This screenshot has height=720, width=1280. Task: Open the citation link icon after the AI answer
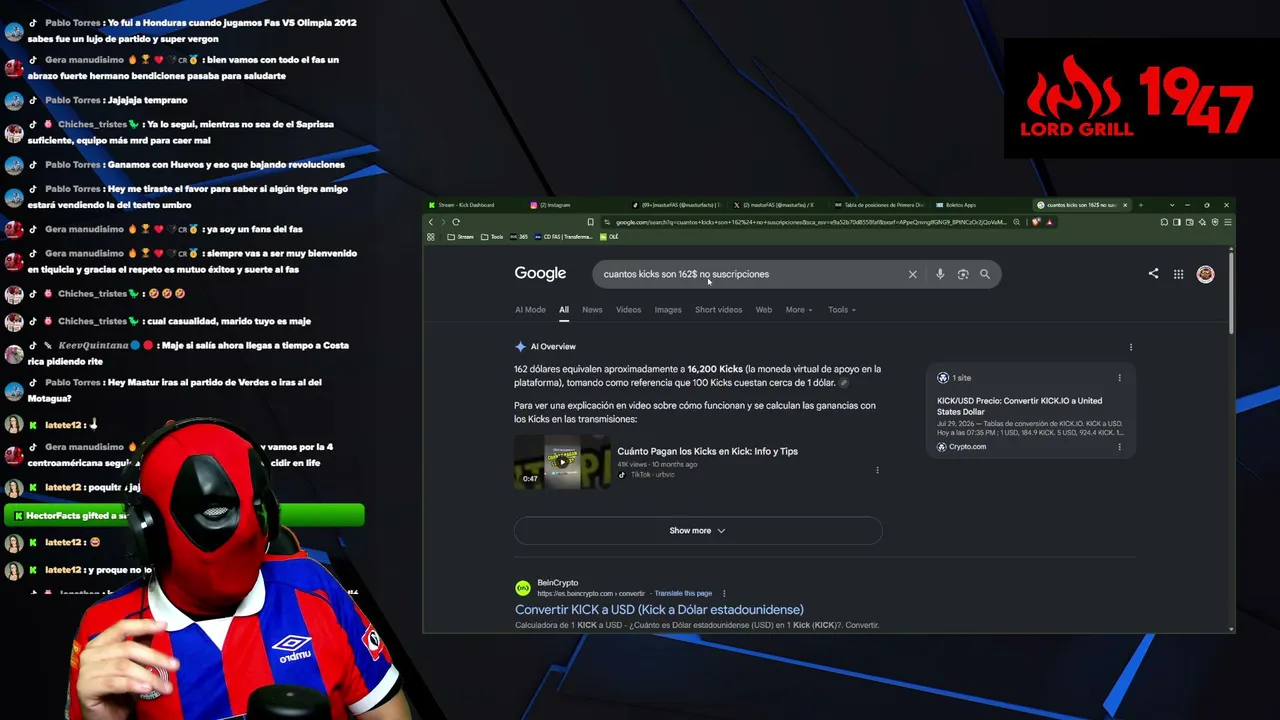844,383
